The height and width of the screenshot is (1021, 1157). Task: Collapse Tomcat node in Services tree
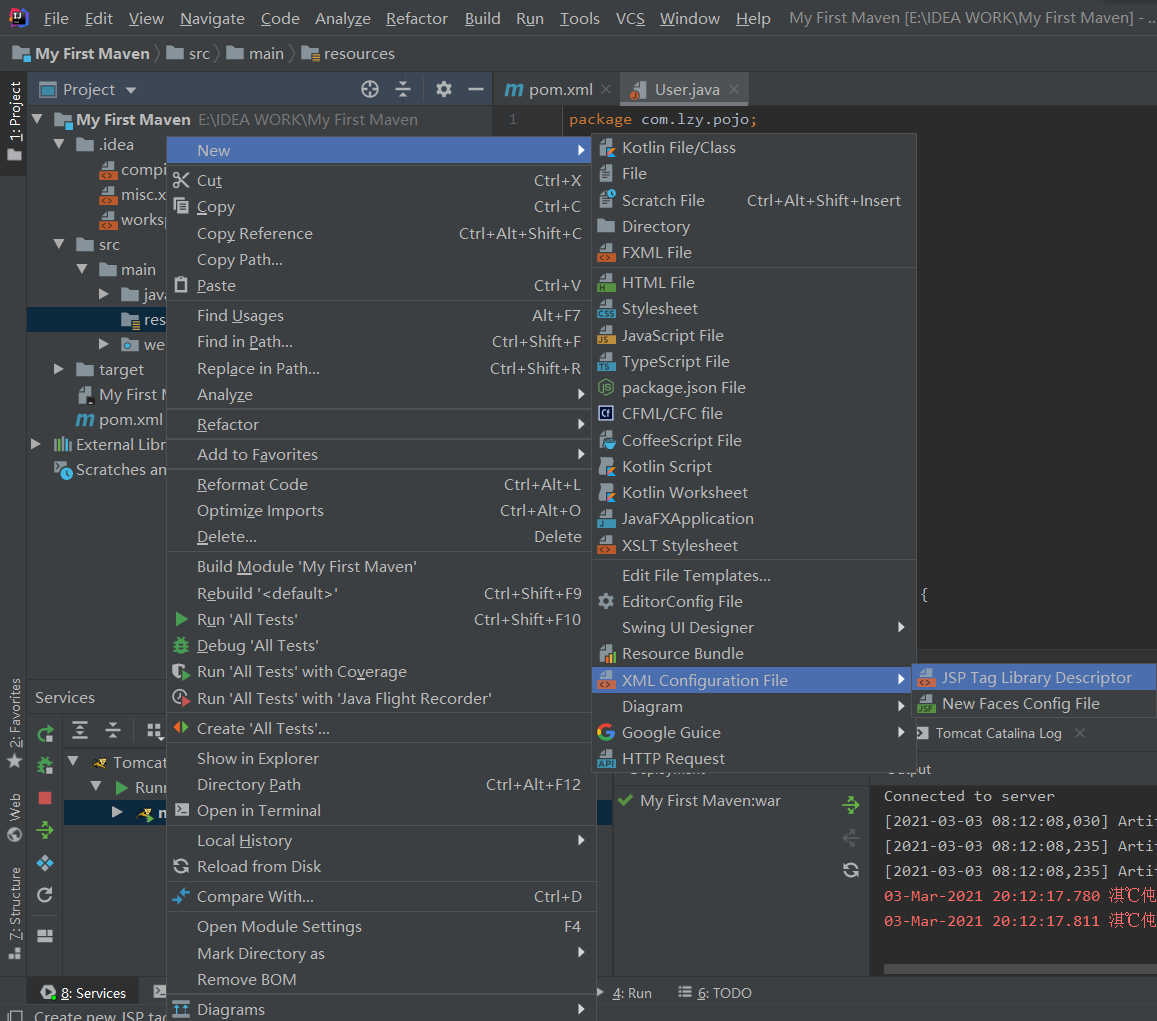(x=73, y=761)
